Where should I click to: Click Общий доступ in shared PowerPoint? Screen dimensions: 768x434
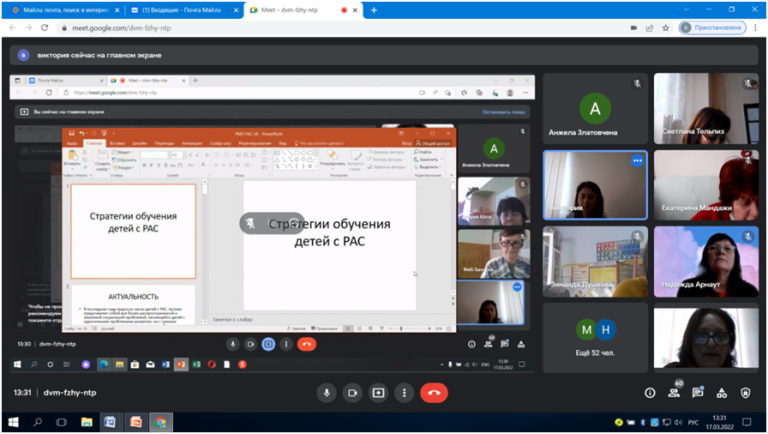(x=433, y=143)
